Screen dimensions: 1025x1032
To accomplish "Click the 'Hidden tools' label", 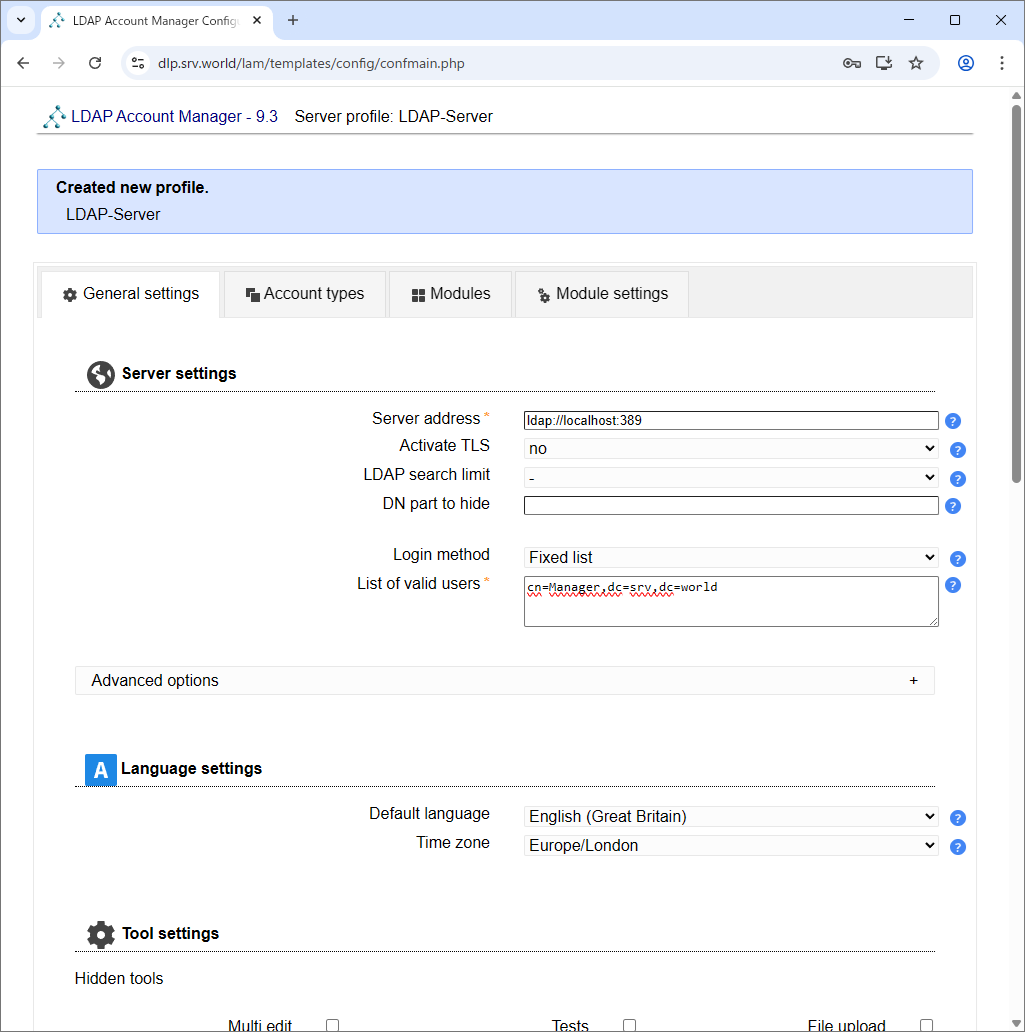I will coord(119,979).
